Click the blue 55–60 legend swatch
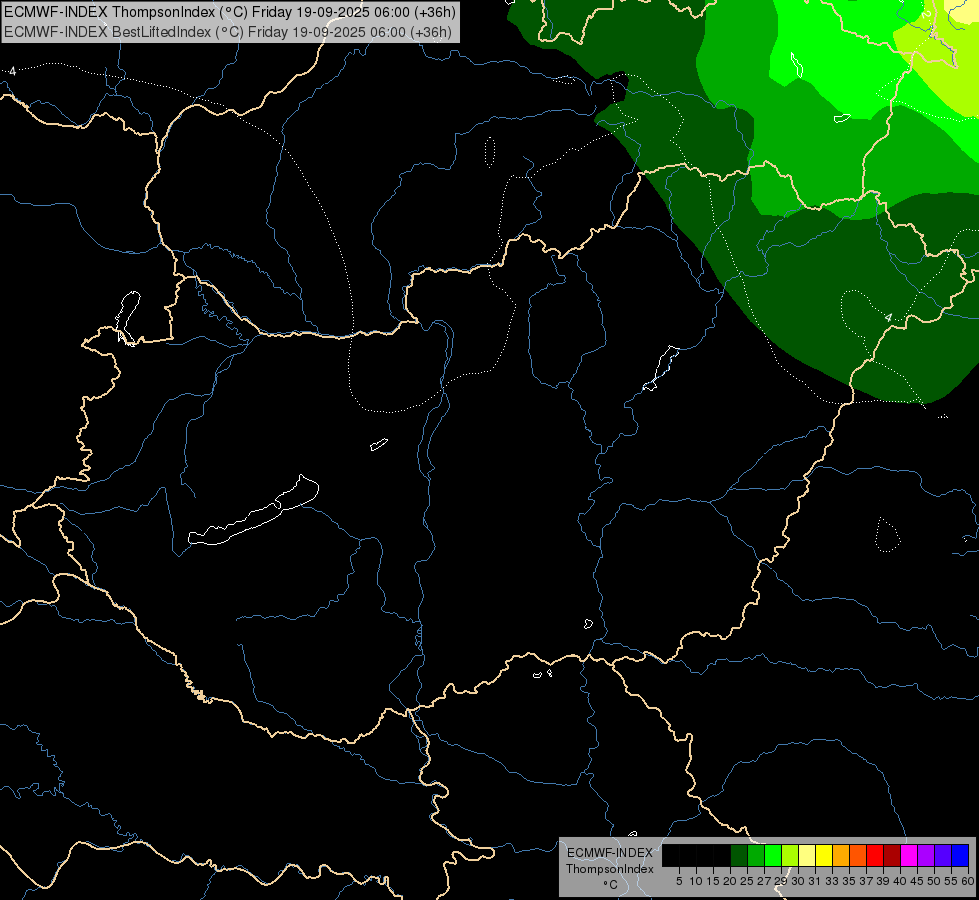Image resolution: width=979 pixels, height=900 pixels. point(960,855)
